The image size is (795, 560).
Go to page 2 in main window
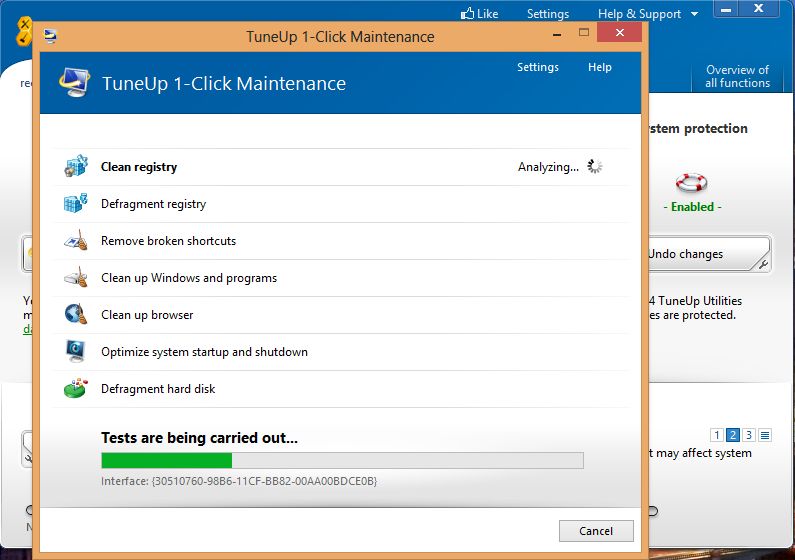[x=733, y=435]
